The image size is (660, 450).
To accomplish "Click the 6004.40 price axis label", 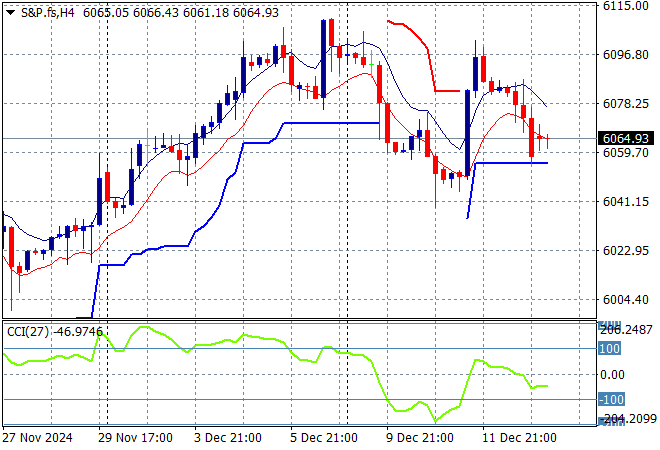I will [625, 300].
